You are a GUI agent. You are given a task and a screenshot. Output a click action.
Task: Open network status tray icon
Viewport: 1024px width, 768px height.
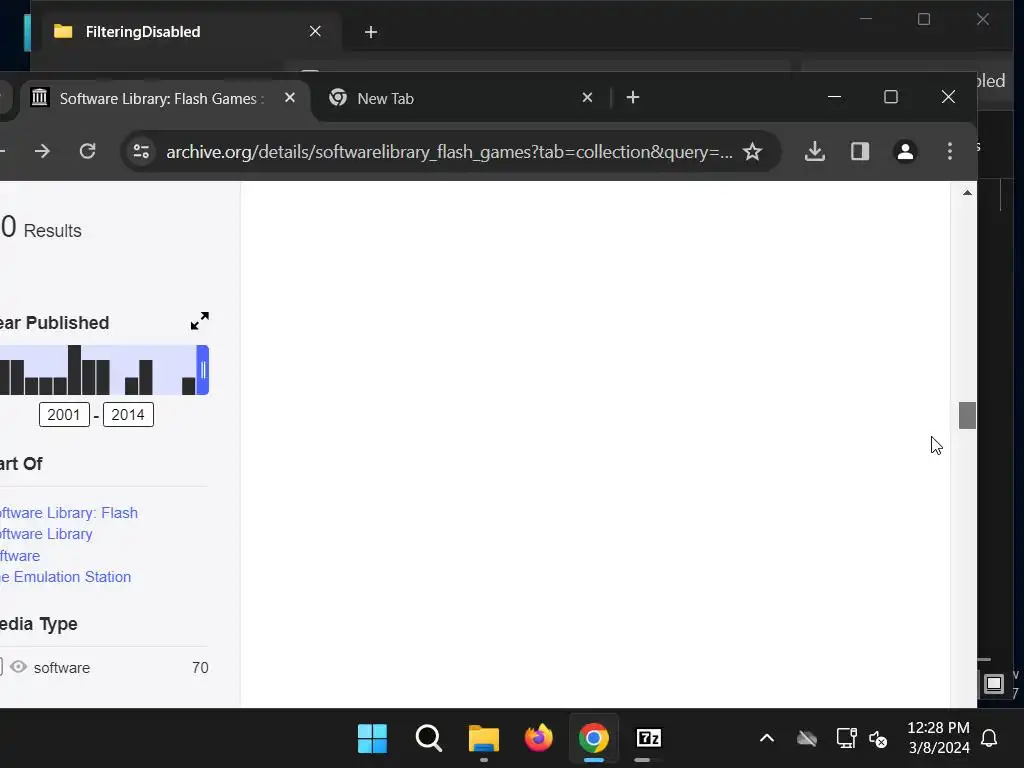(846, 739)
